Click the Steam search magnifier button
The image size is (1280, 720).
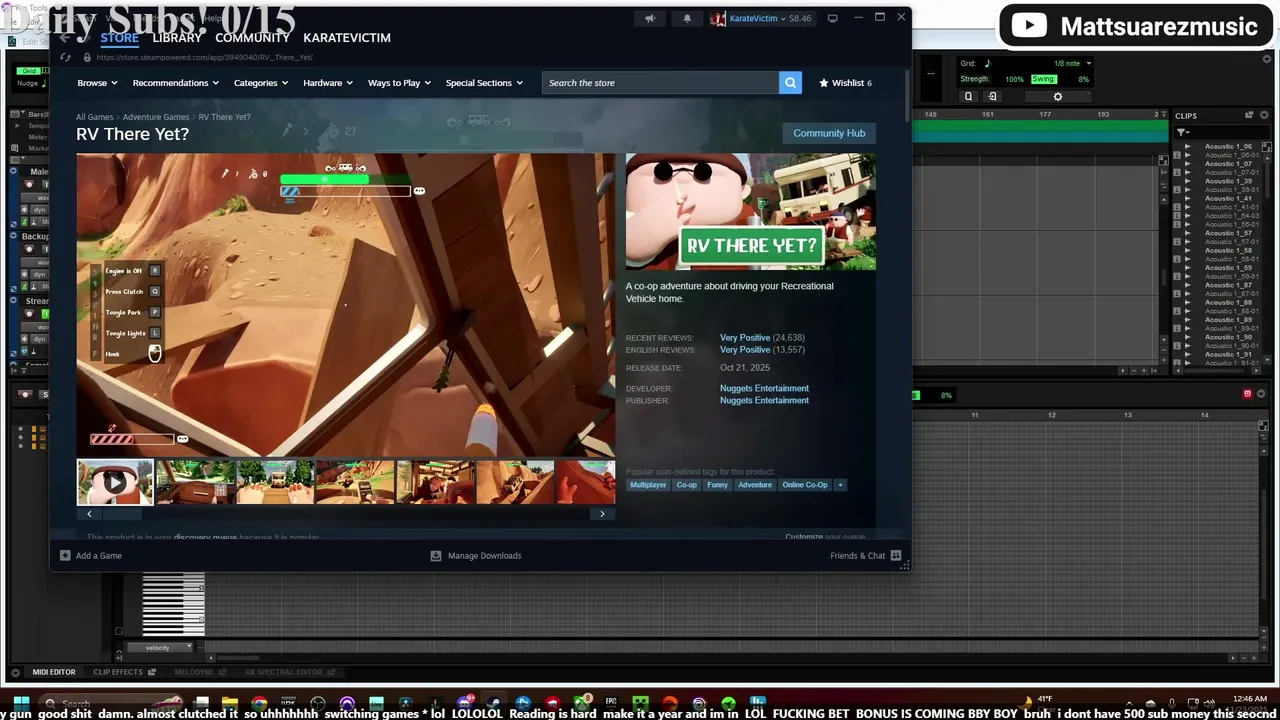790,83
